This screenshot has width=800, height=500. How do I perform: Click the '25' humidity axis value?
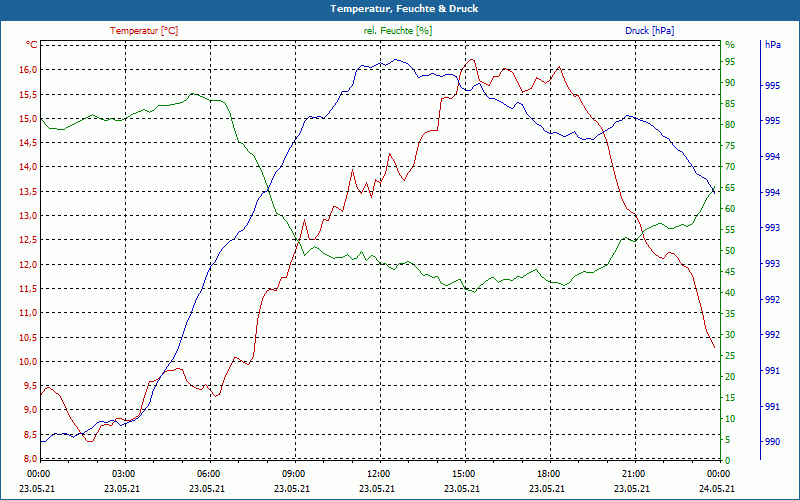(730, 356)
